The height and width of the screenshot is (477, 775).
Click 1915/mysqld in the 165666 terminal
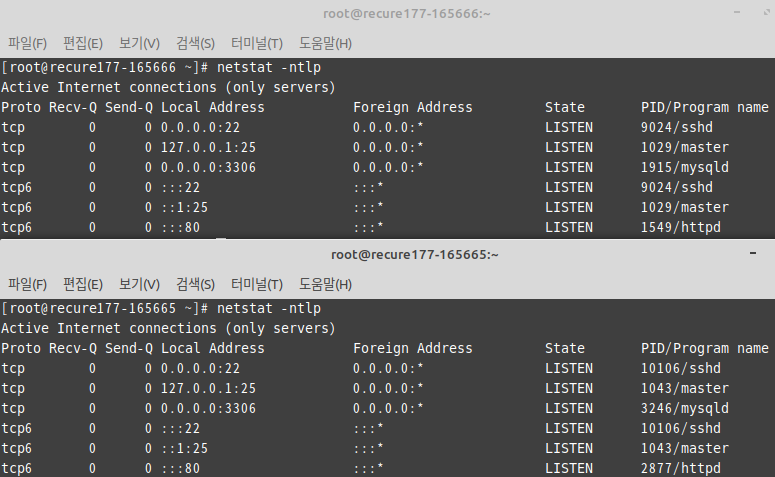tap(685, 168)
